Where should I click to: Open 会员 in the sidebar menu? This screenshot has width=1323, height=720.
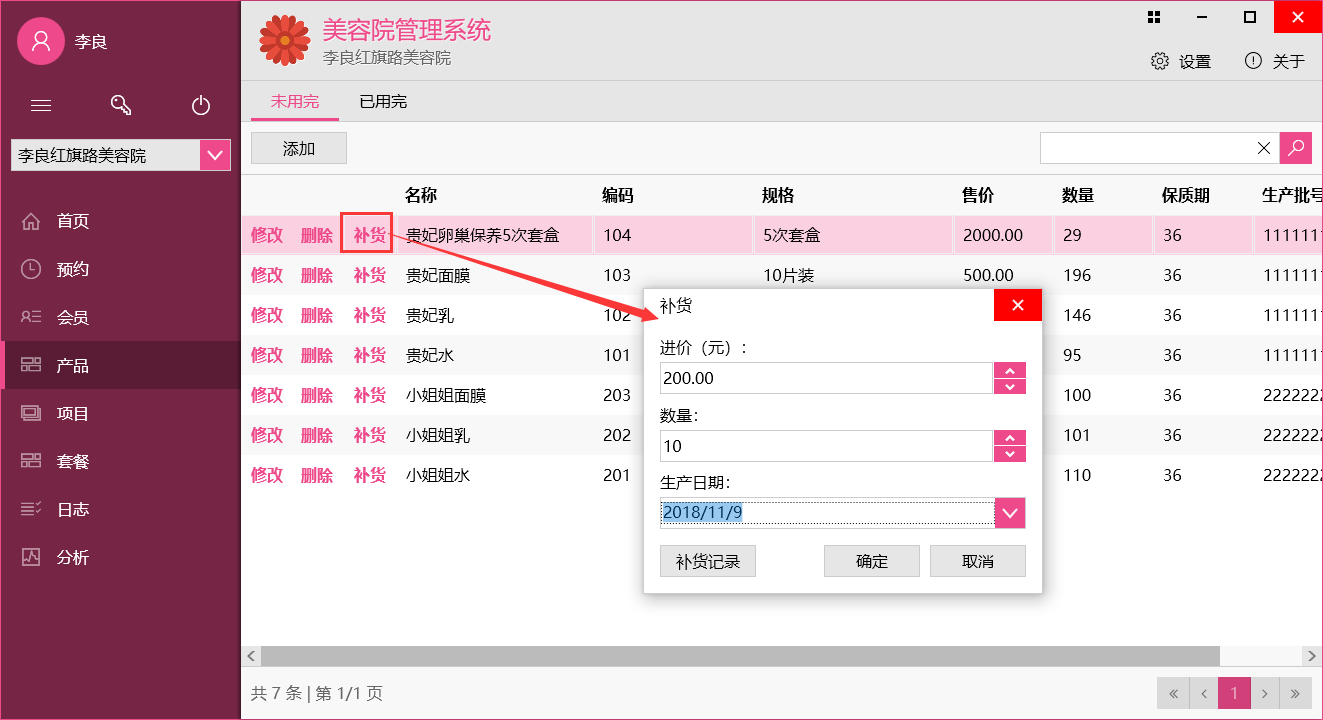tap(72, 317)
